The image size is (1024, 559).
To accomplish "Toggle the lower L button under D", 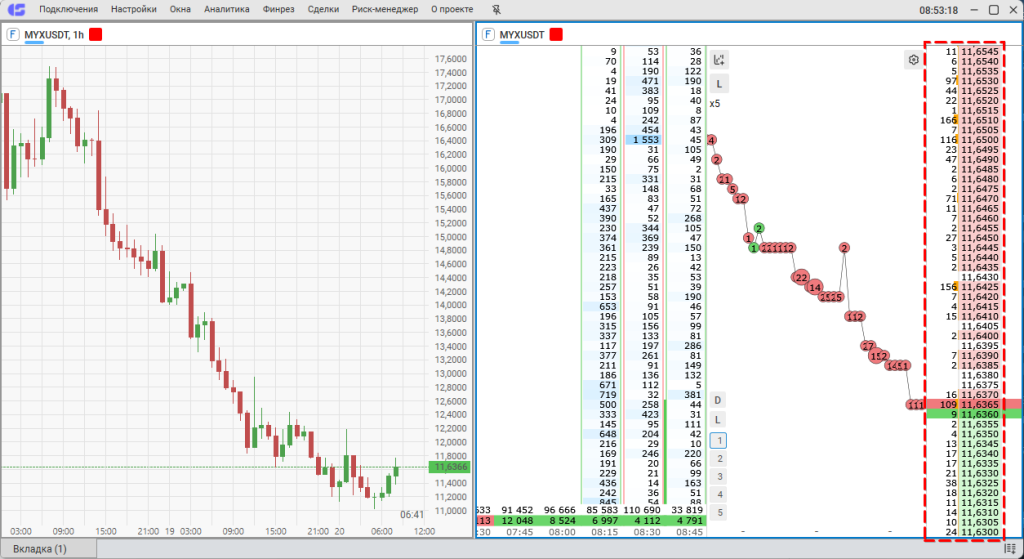I will (x=718, y=419).
